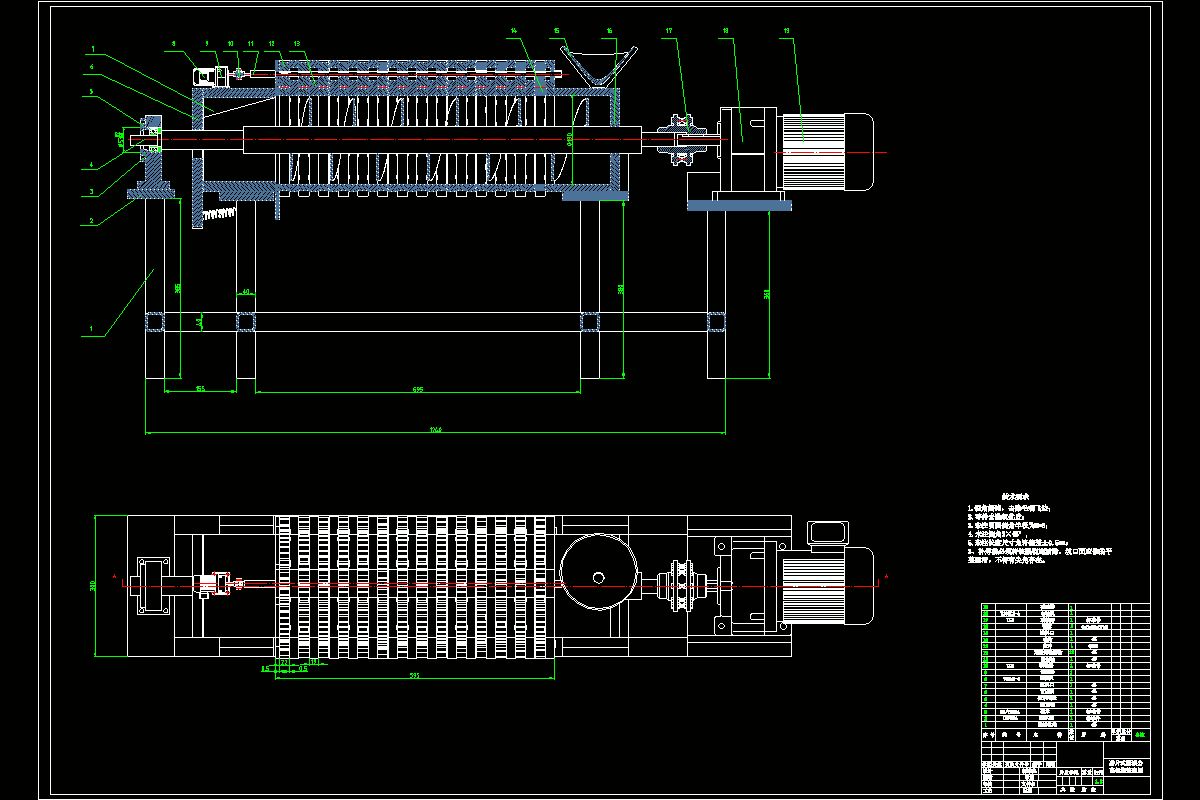
Task: Click callout number 9
Action: click(207, 44)
